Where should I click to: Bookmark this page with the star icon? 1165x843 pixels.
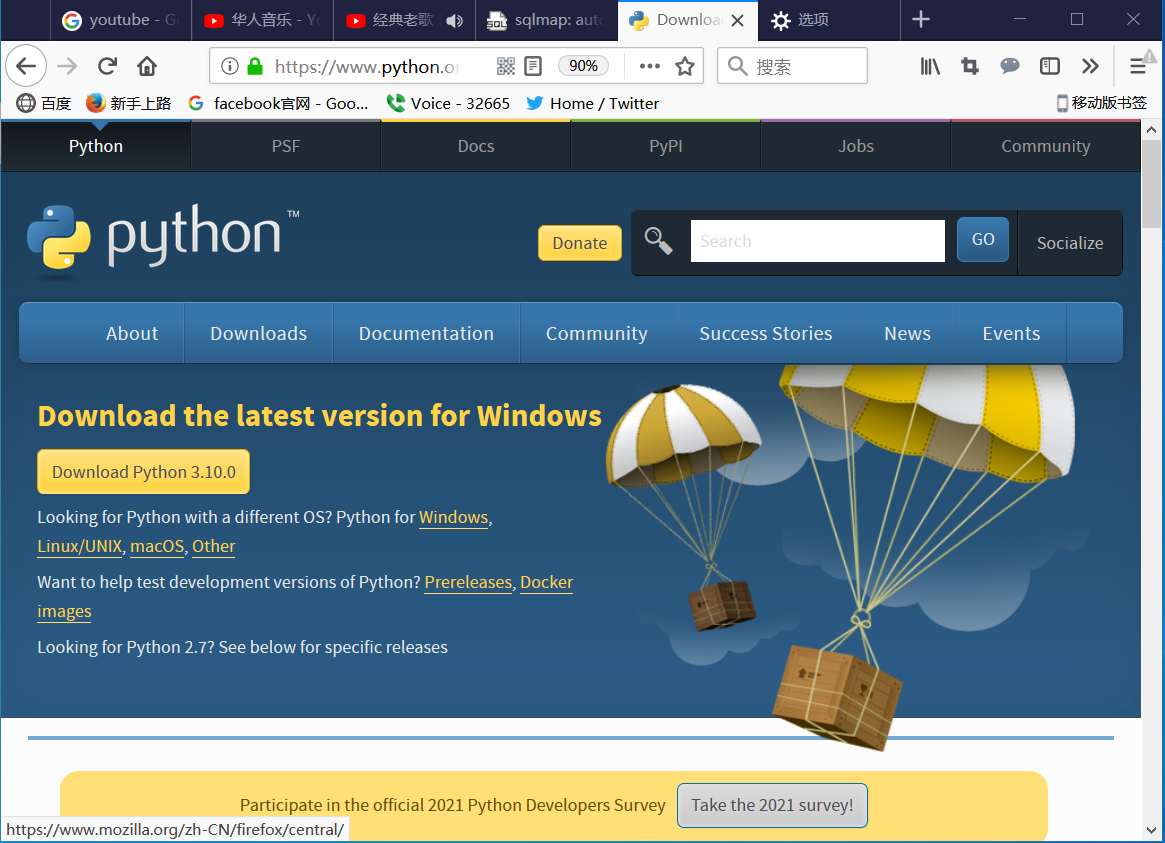point(685,67)
